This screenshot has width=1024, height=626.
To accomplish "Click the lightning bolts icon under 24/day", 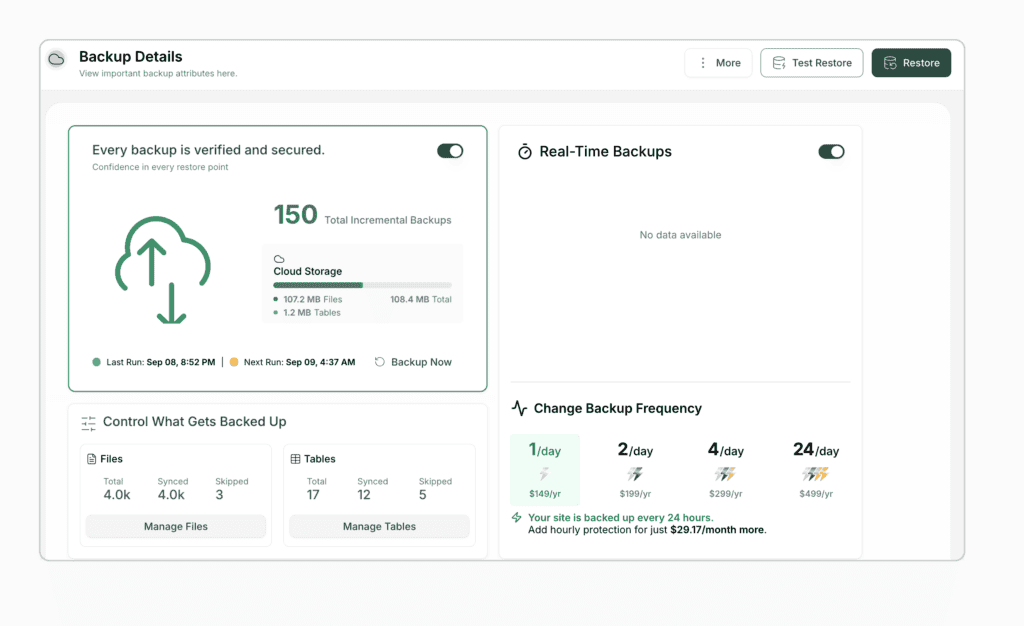I will pyautogui.click(x=816, y=473).
